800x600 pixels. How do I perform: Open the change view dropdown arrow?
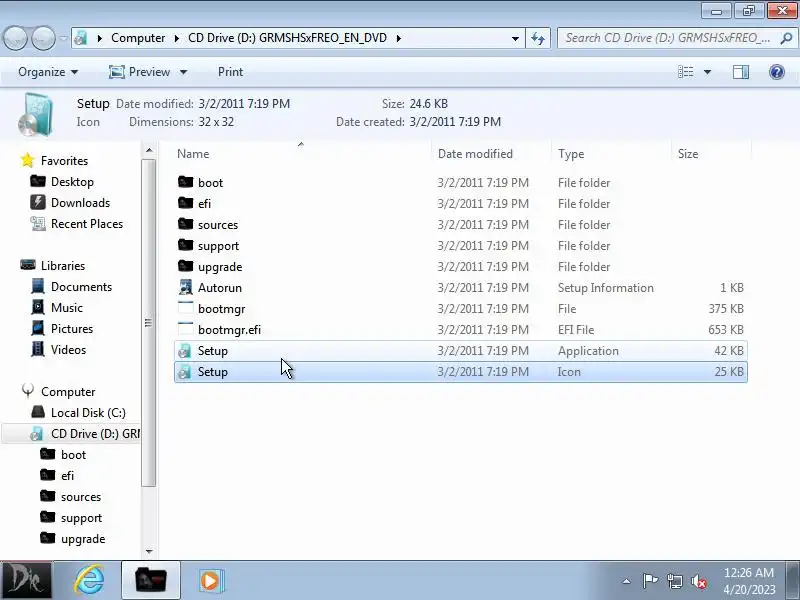[707, 72]
